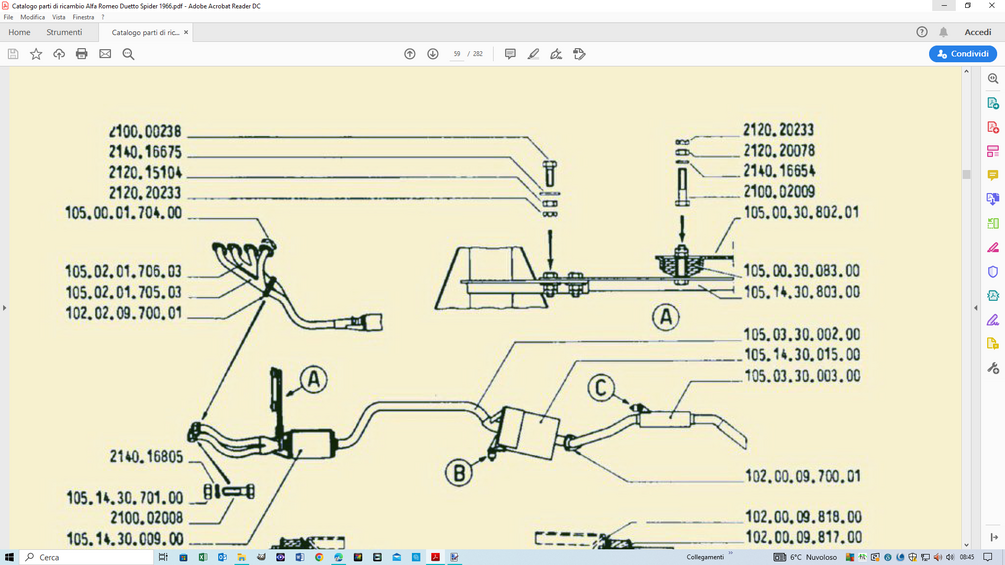Image resolution: width=1005 pixels, height=565 pixels.
Task: Open the Sign document tool
Action: pyautogui.click(x=556, y=54)
